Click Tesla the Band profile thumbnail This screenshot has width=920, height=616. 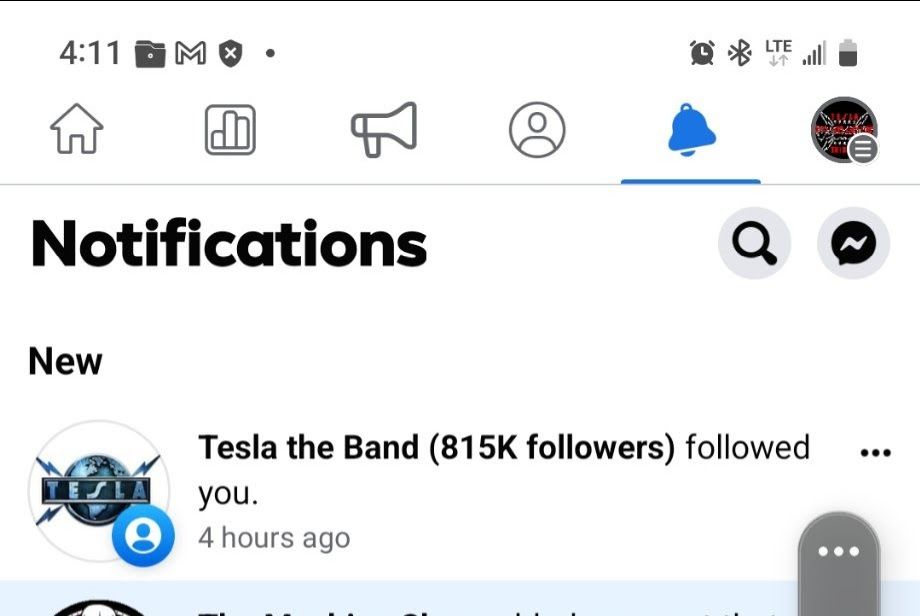[97, 490]
